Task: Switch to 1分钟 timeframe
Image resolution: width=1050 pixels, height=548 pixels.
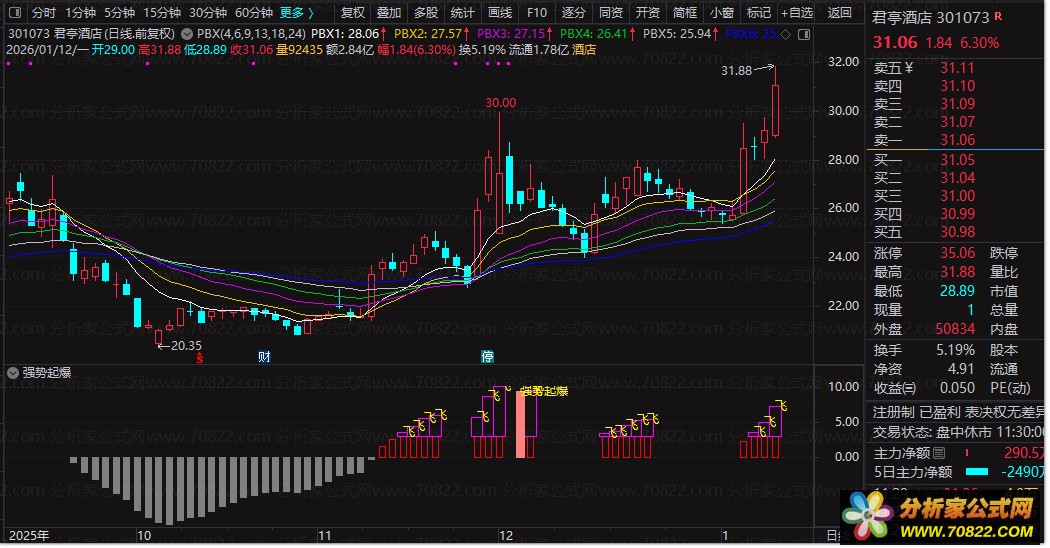Action: pyautogui.click(x=80, y=13)
